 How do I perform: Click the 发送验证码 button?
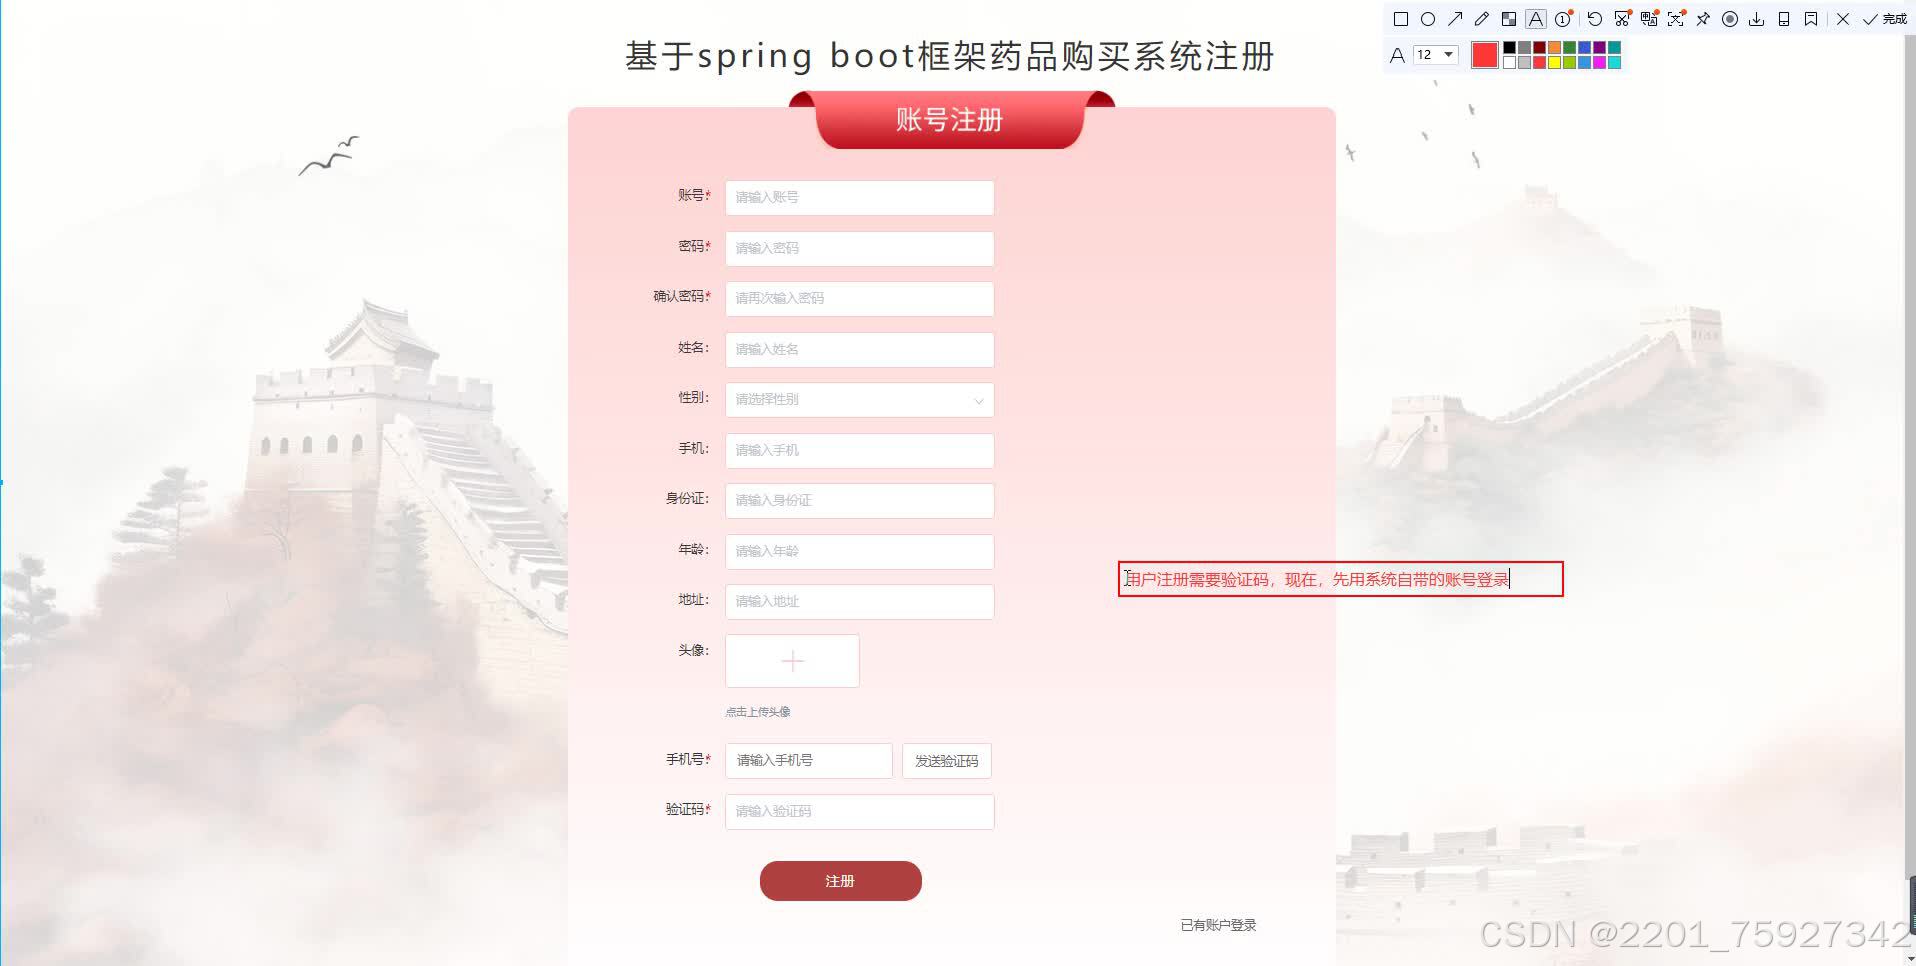(947, 761)
